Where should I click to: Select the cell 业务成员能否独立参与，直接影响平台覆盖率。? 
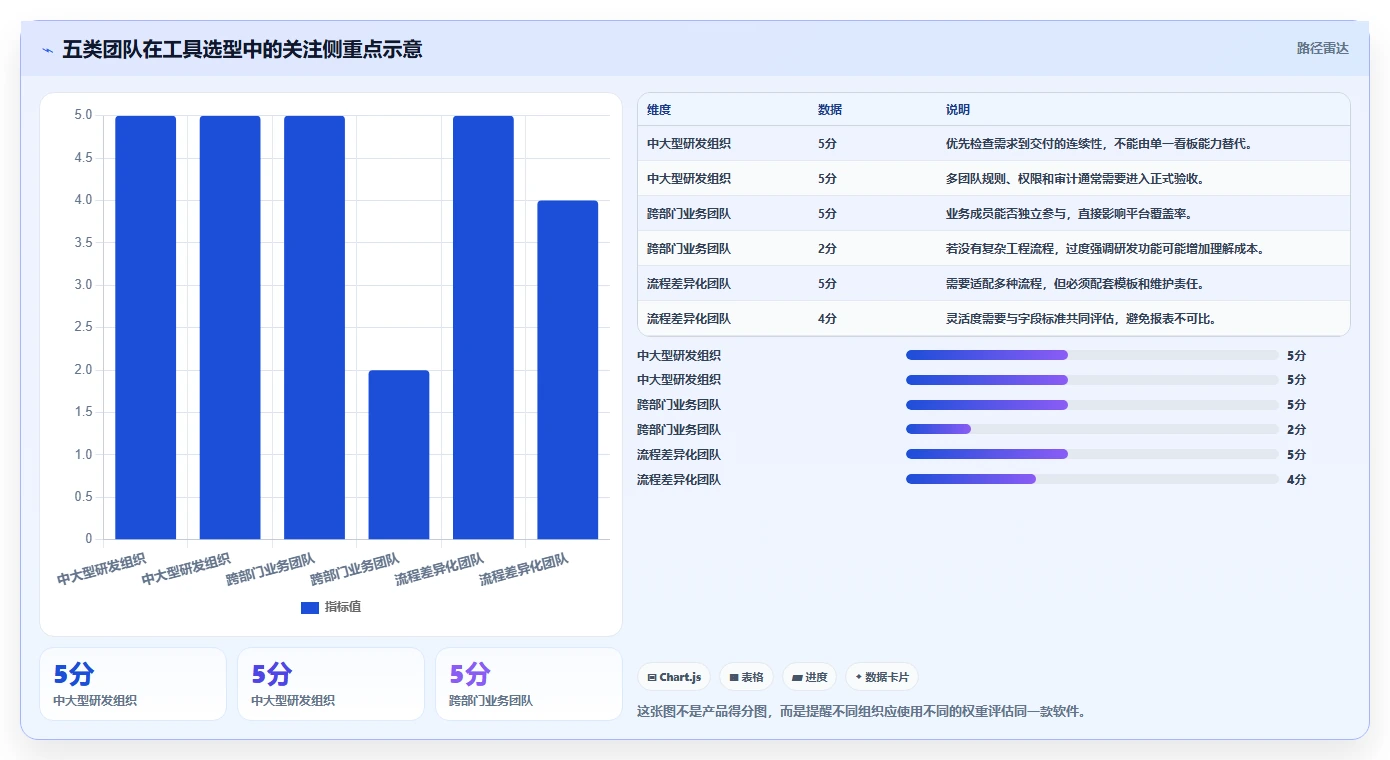1069,214
